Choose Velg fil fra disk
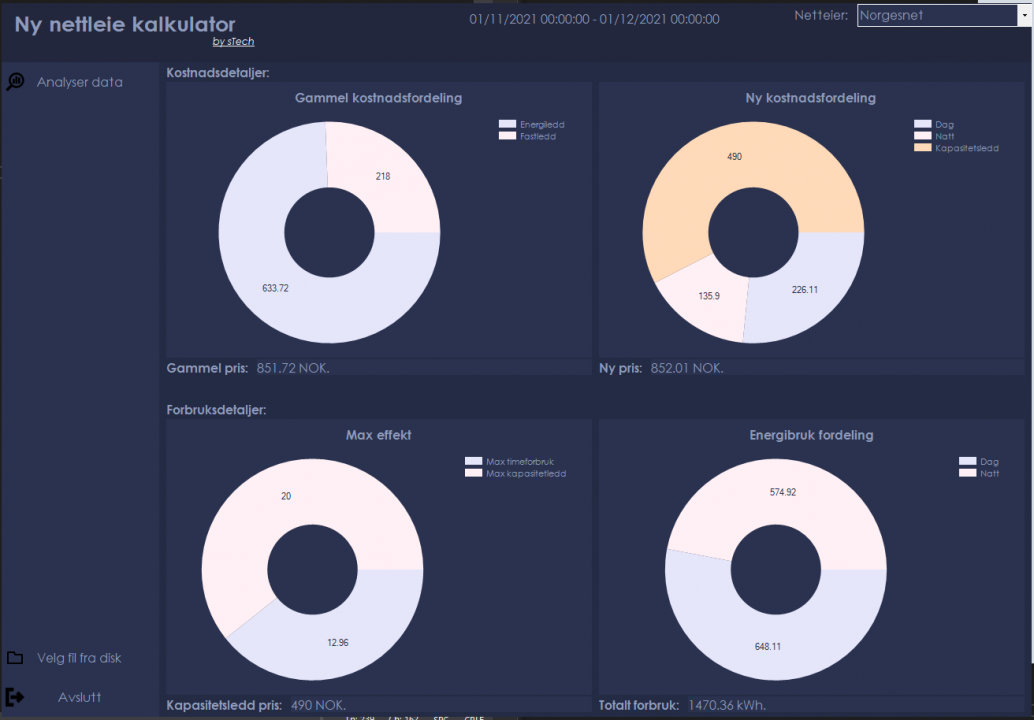The height and width of the screenshot is (720, 1034). coord(79,658)
